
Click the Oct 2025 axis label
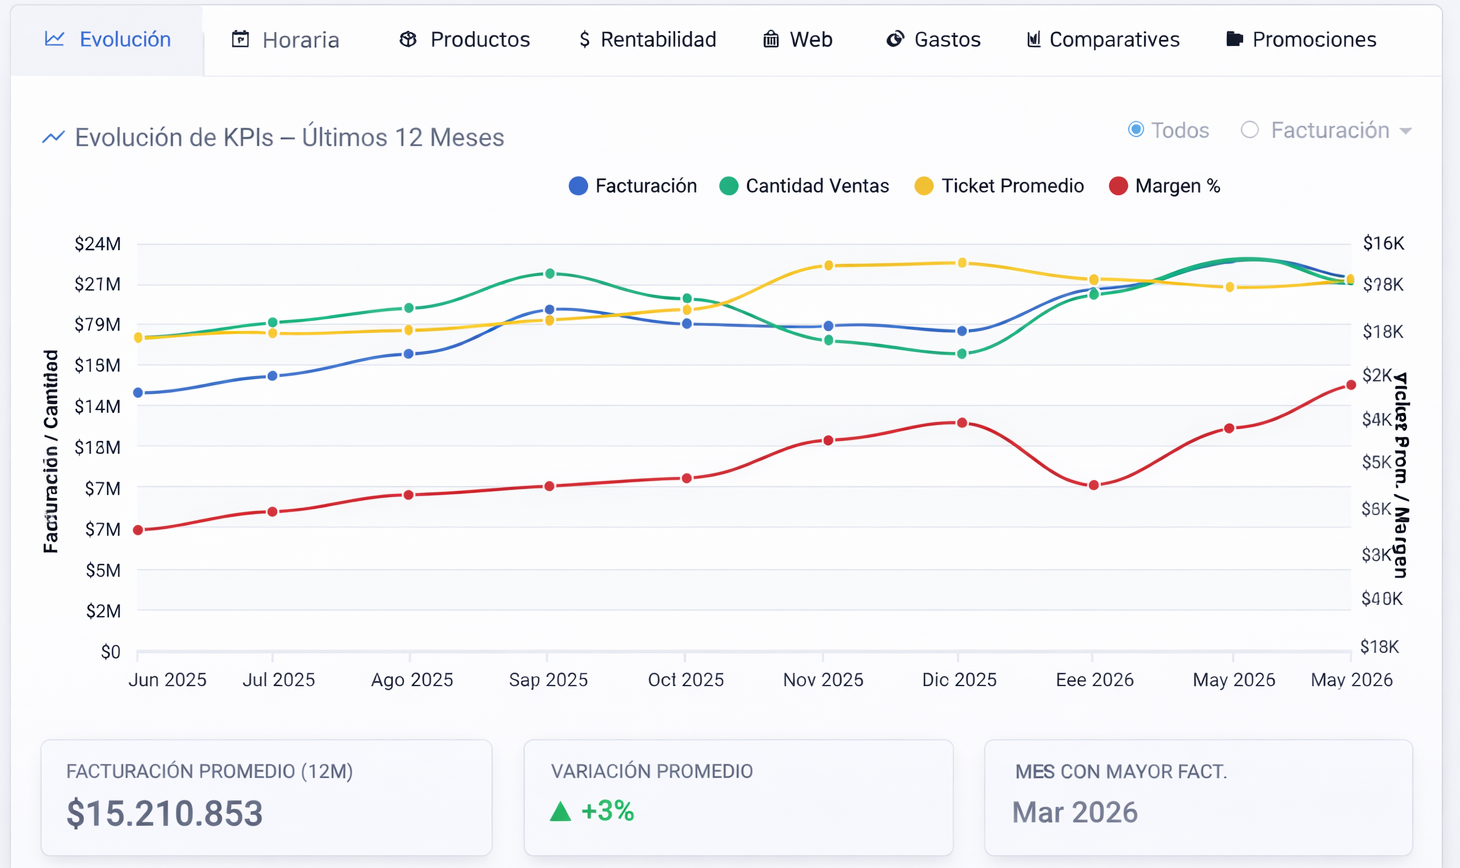pyautogui.click(x=686, y=680)
